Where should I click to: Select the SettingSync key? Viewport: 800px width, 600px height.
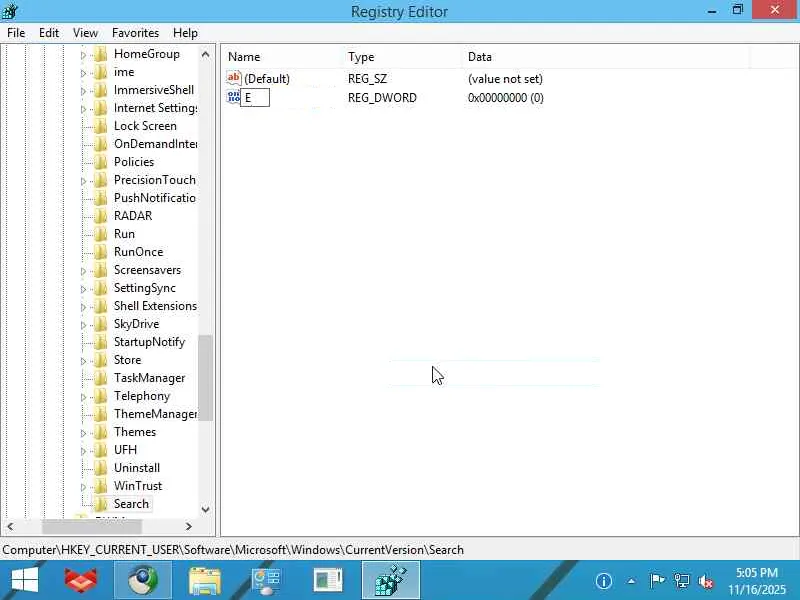point(144,288)
